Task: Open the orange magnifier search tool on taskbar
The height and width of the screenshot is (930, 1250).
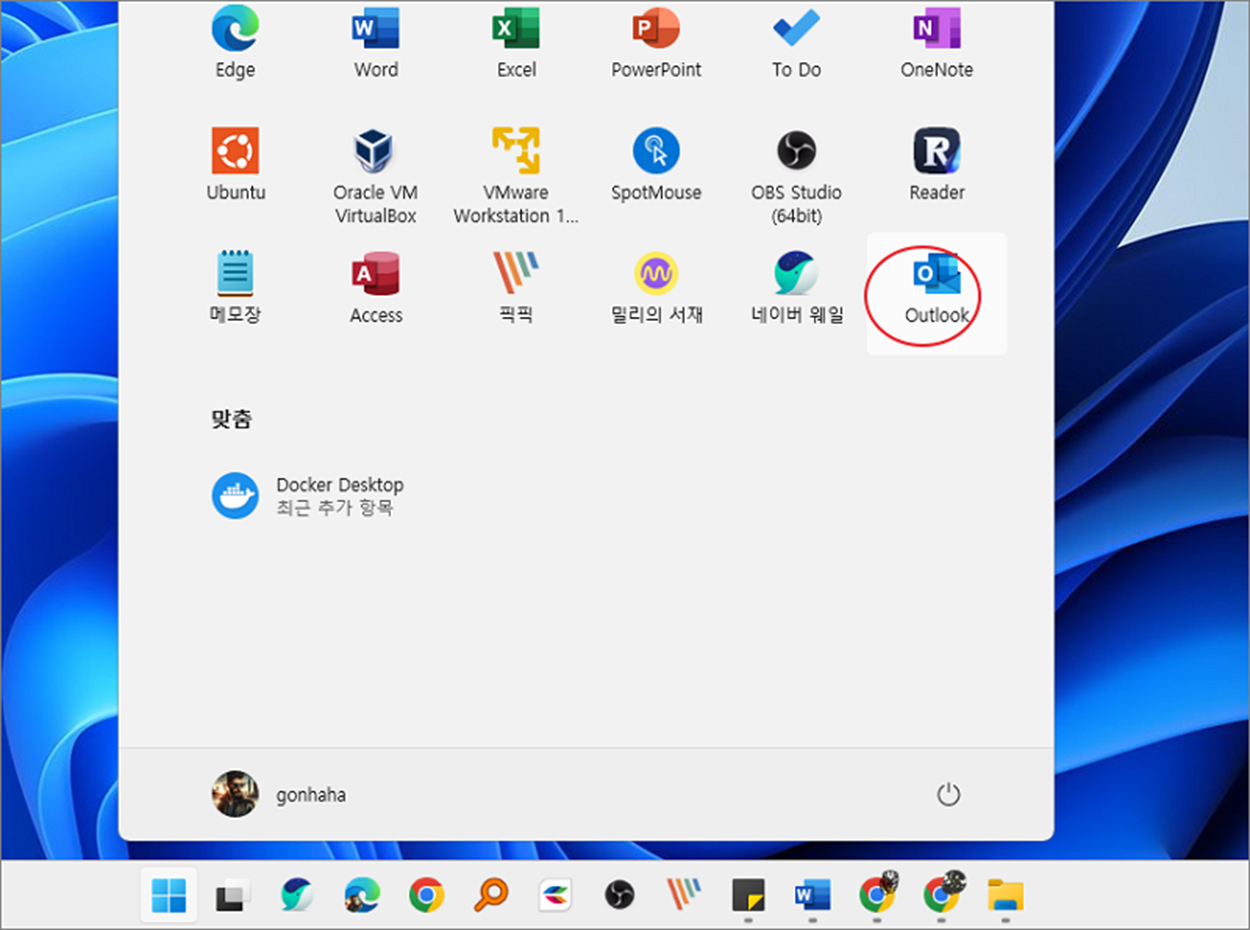Action: tap(490, 895)
